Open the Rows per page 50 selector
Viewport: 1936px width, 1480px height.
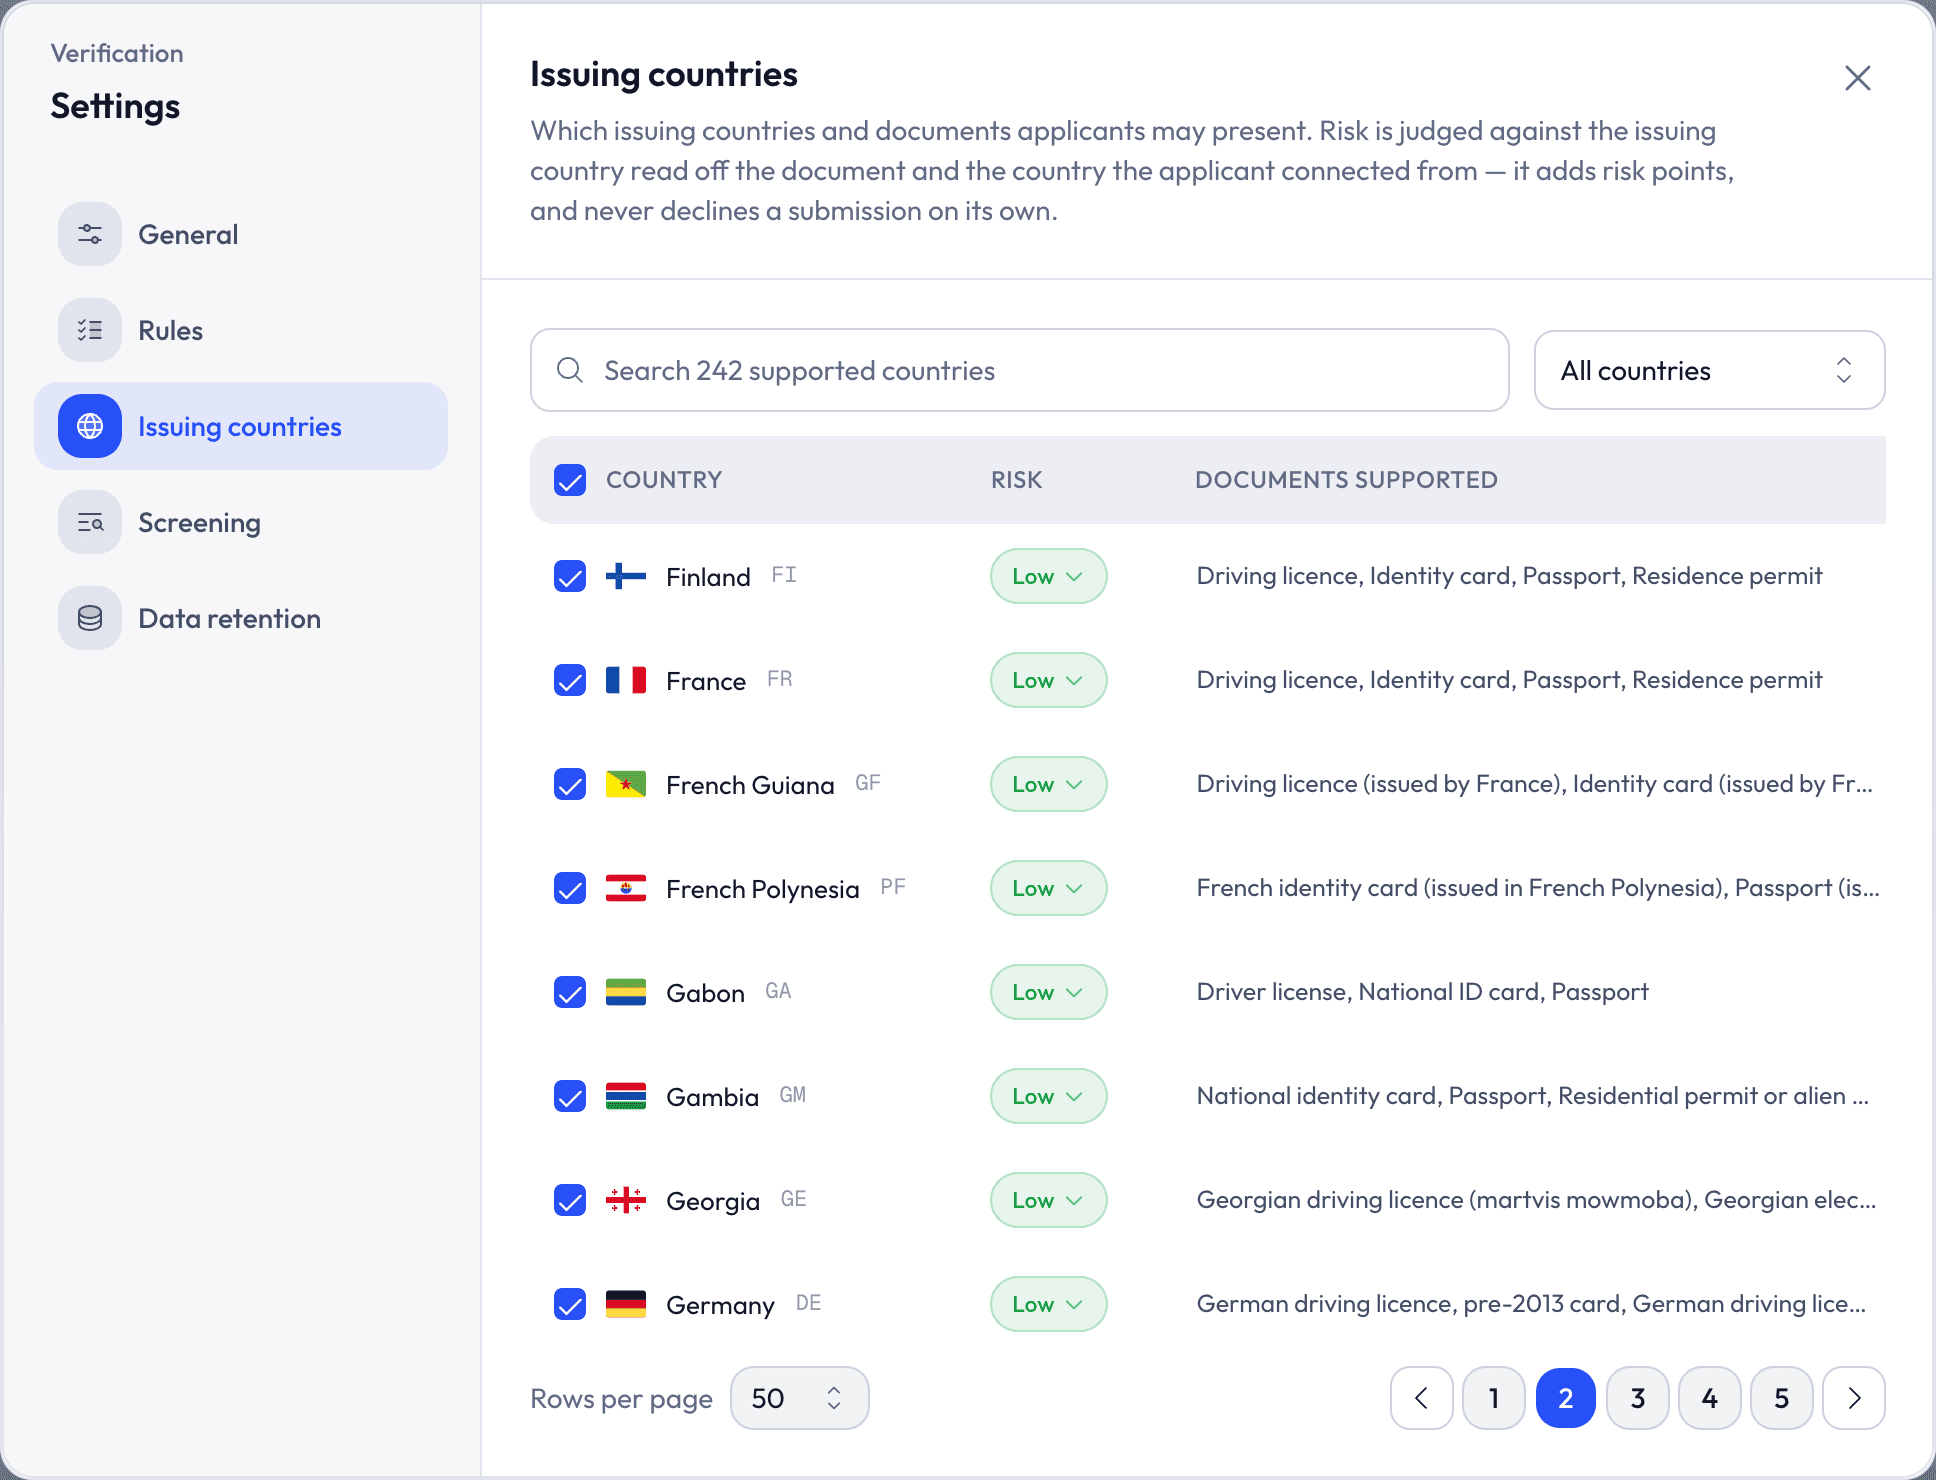(800, 1398)
